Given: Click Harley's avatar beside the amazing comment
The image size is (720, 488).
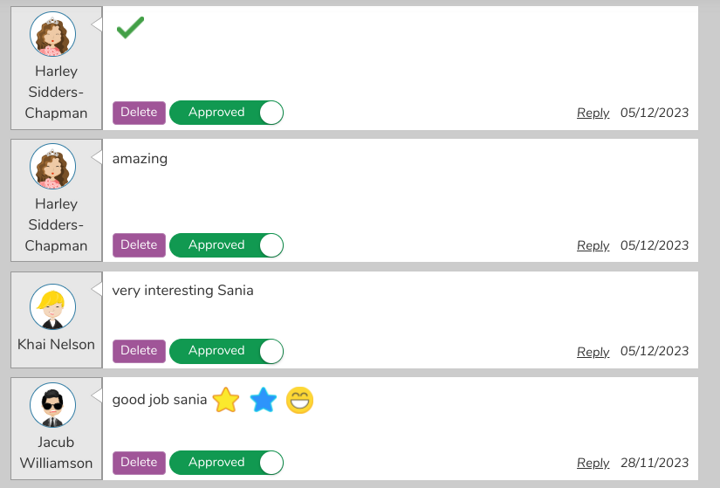Looking at the screenshot, I should [53, 166].
